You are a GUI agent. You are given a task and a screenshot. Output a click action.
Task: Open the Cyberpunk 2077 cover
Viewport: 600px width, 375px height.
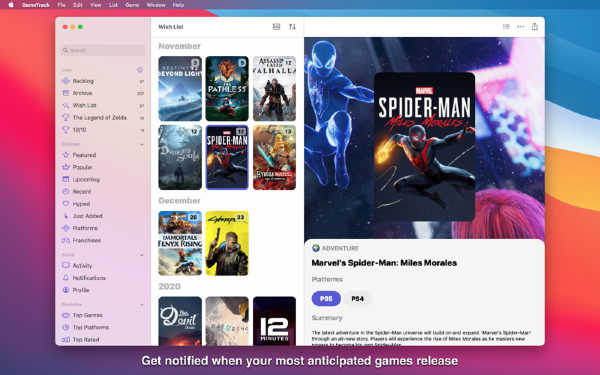[x=227, y=243]
